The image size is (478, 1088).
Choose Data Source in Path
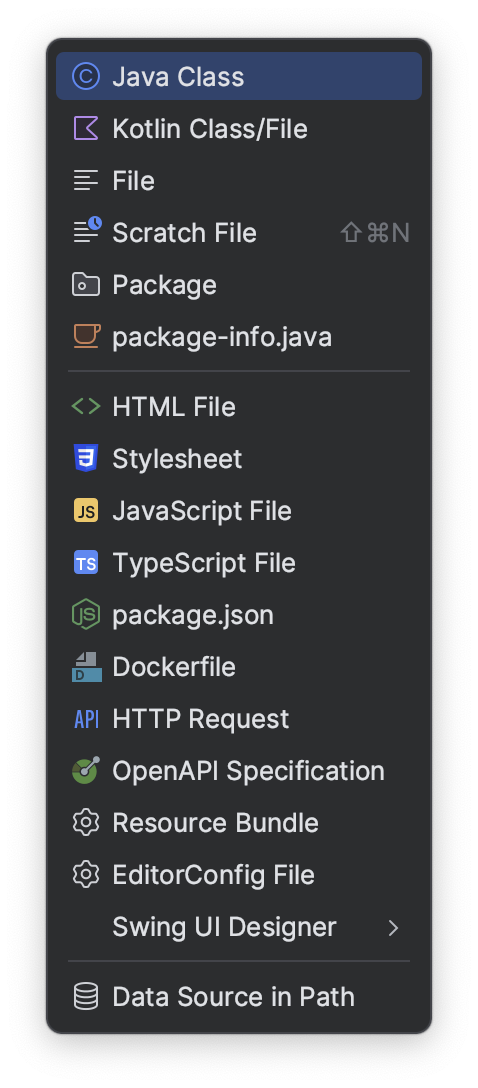point(239,996)
